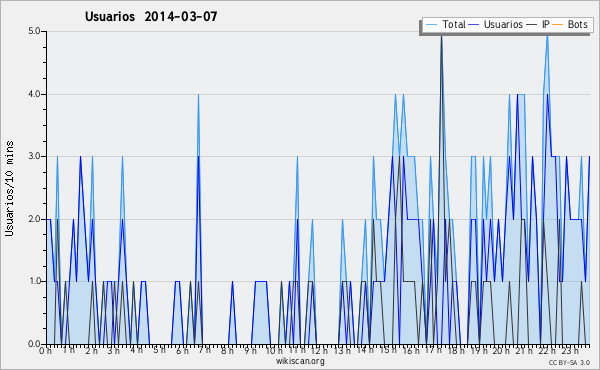
Task: Click the y-axis value 2.0
Action: click(x=34, y=219)
